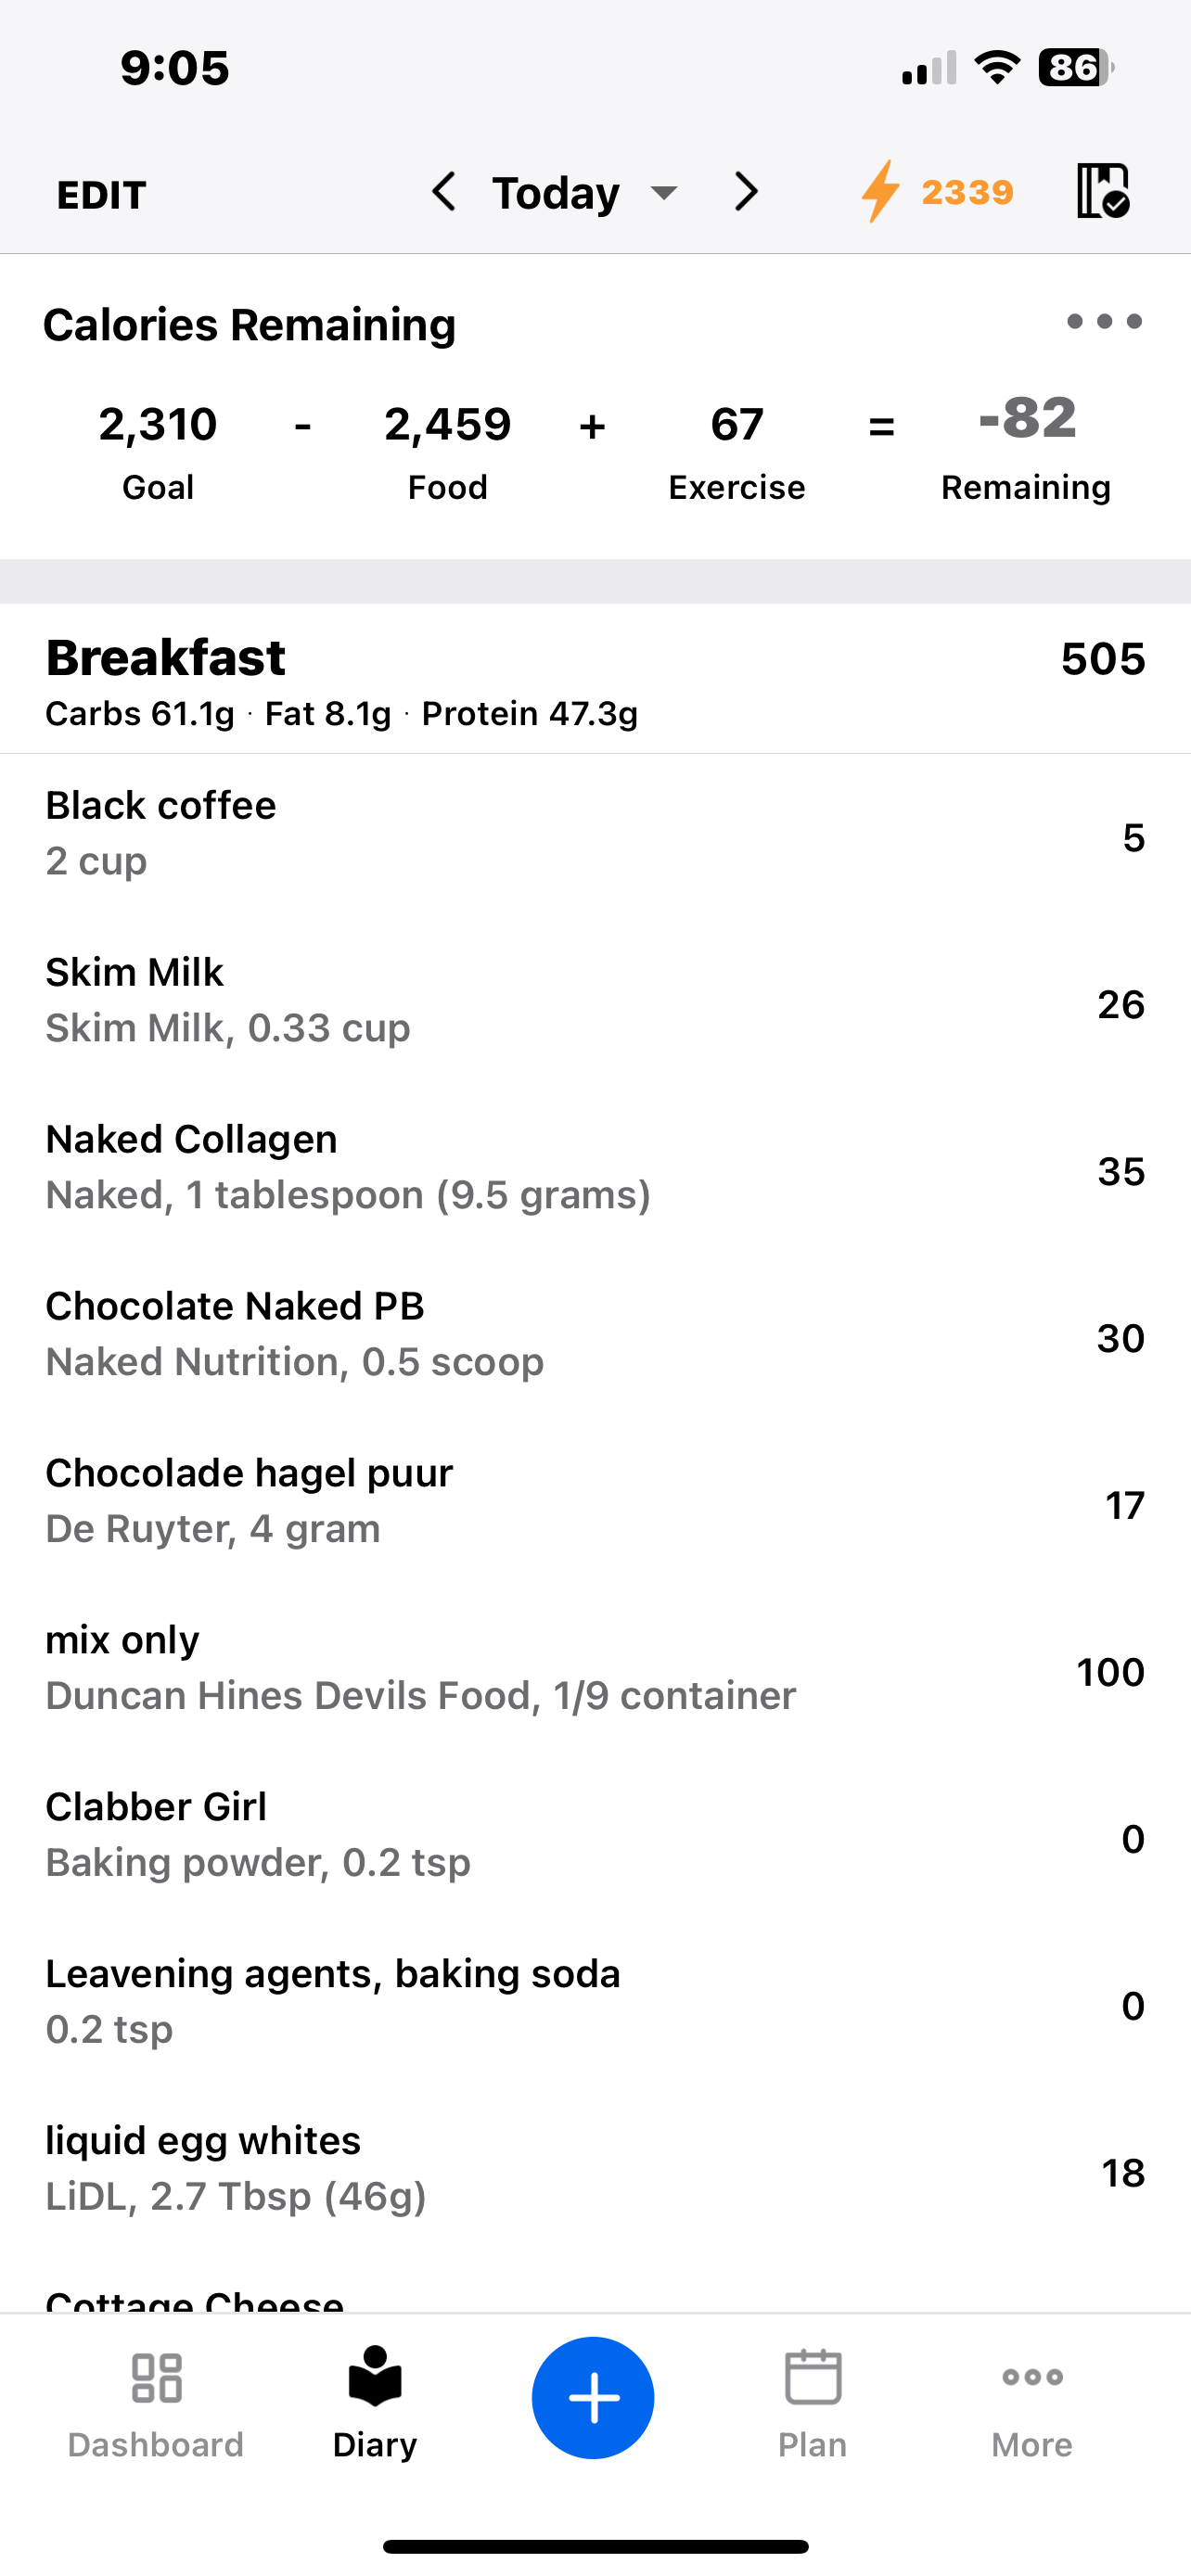The height and width of the screenshot is (2576, 1191).
Task: Open the liquid egg whites entry
Action: (x=595, y=2171)
